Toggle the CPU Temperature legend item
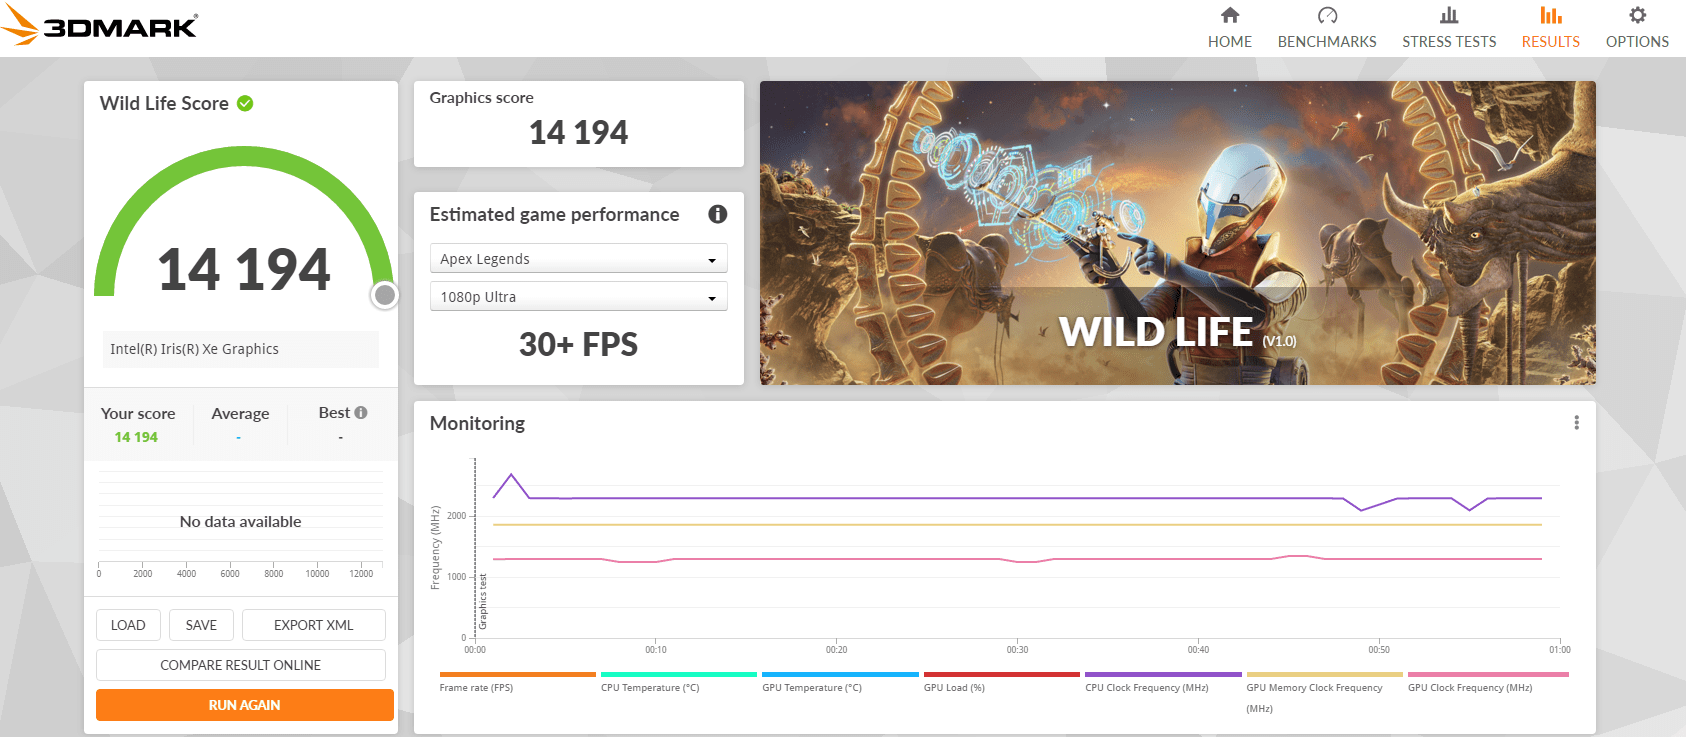 coord(678,683)
